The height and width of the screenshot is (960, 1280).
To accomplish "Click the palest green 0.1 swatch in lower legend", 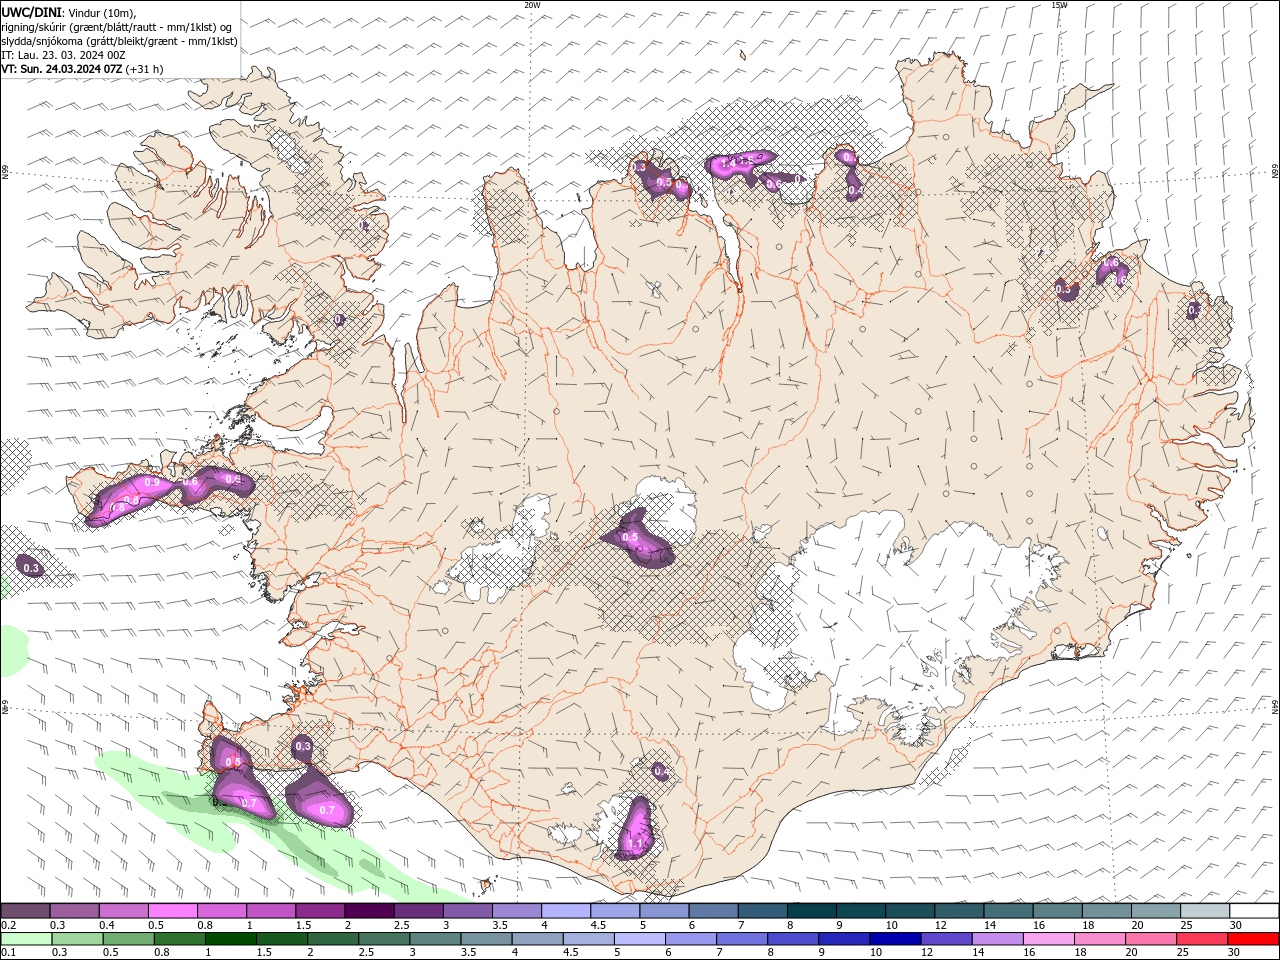I will pyautogui.click(x=26, y=939).
